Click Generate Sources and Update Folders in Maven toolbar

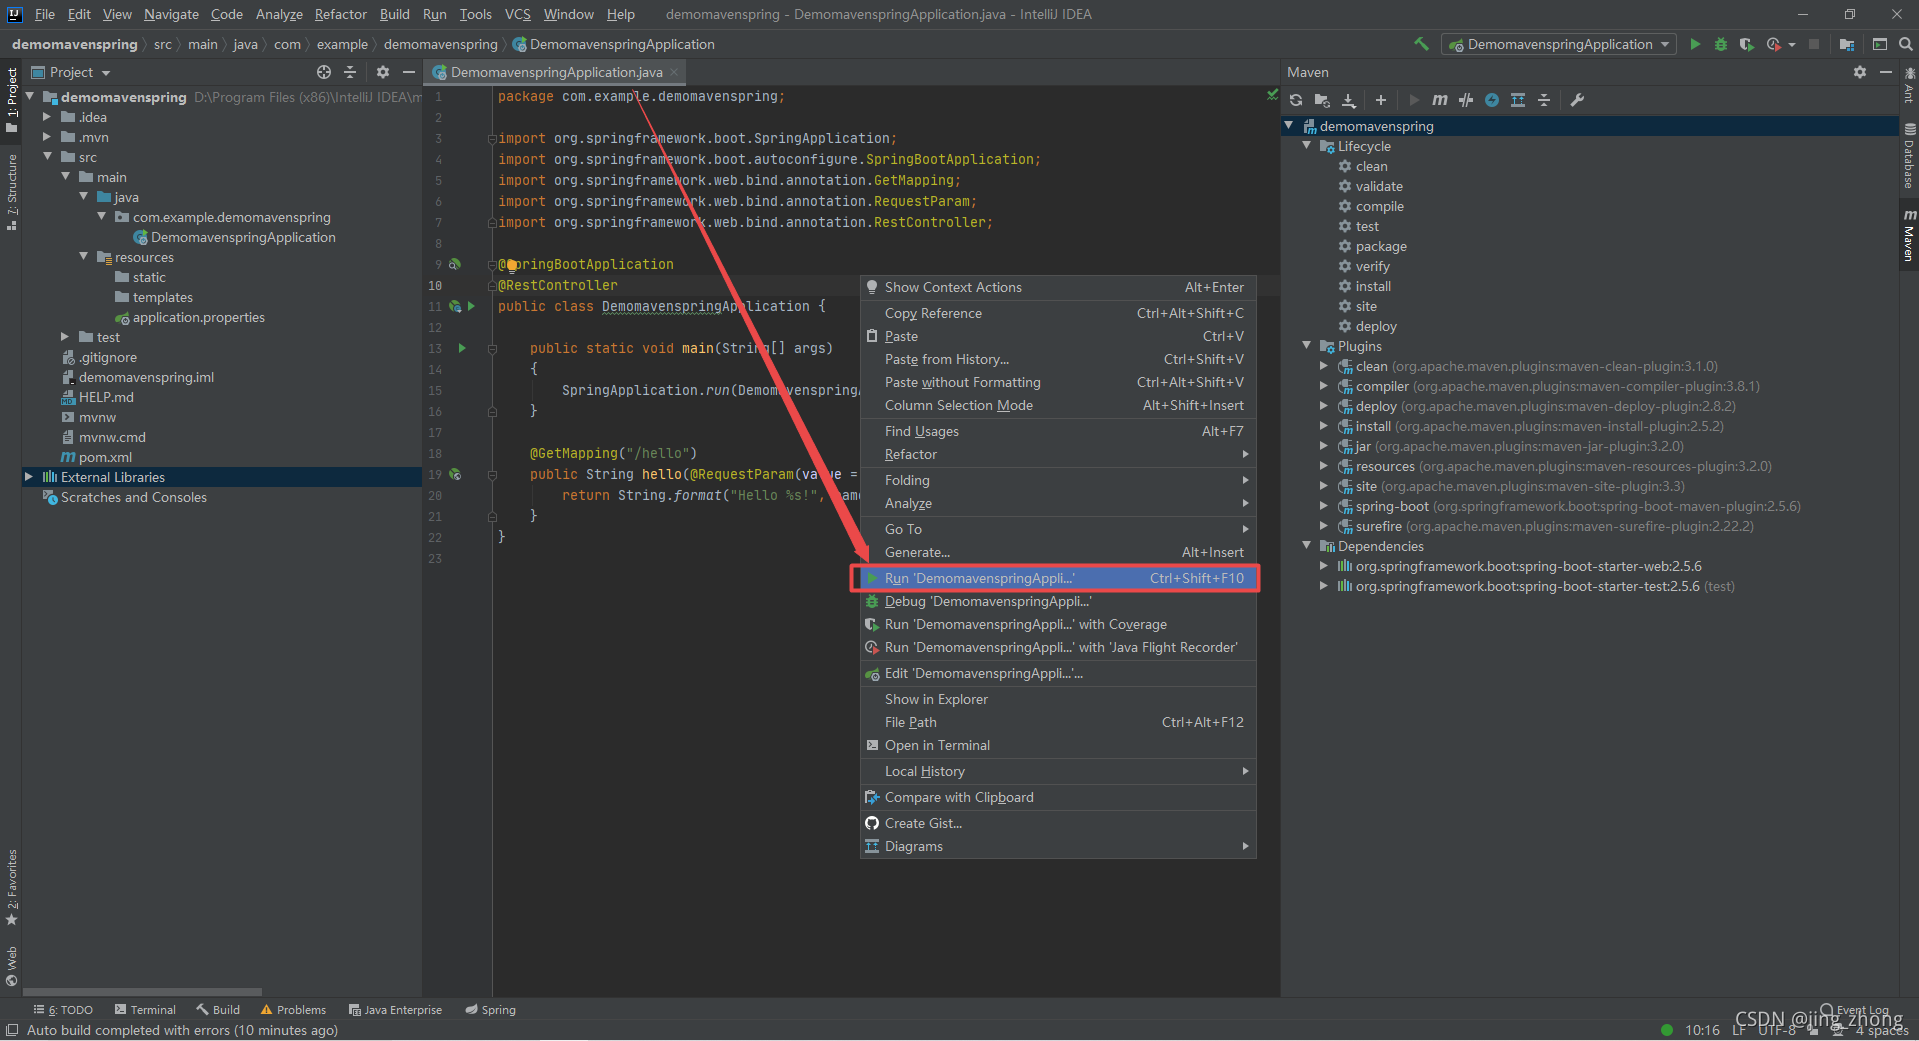click(x=1322, y=100)
